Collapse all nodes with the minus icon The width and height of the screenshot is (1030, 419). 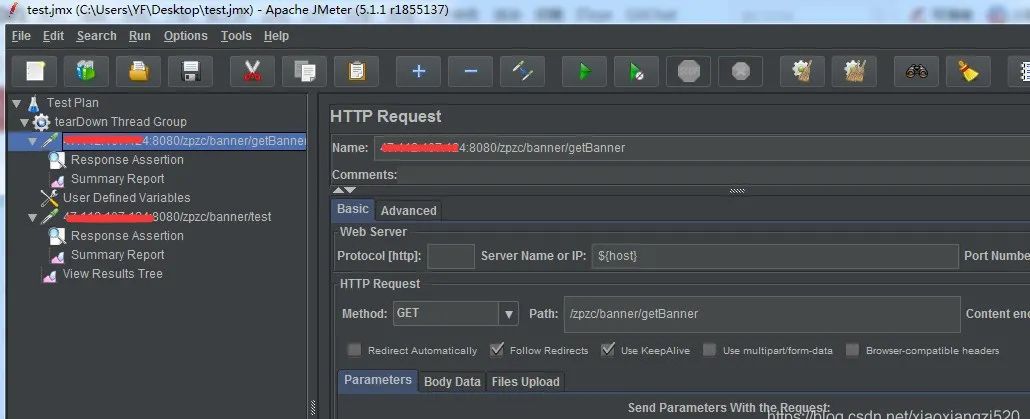pos(470,71)
